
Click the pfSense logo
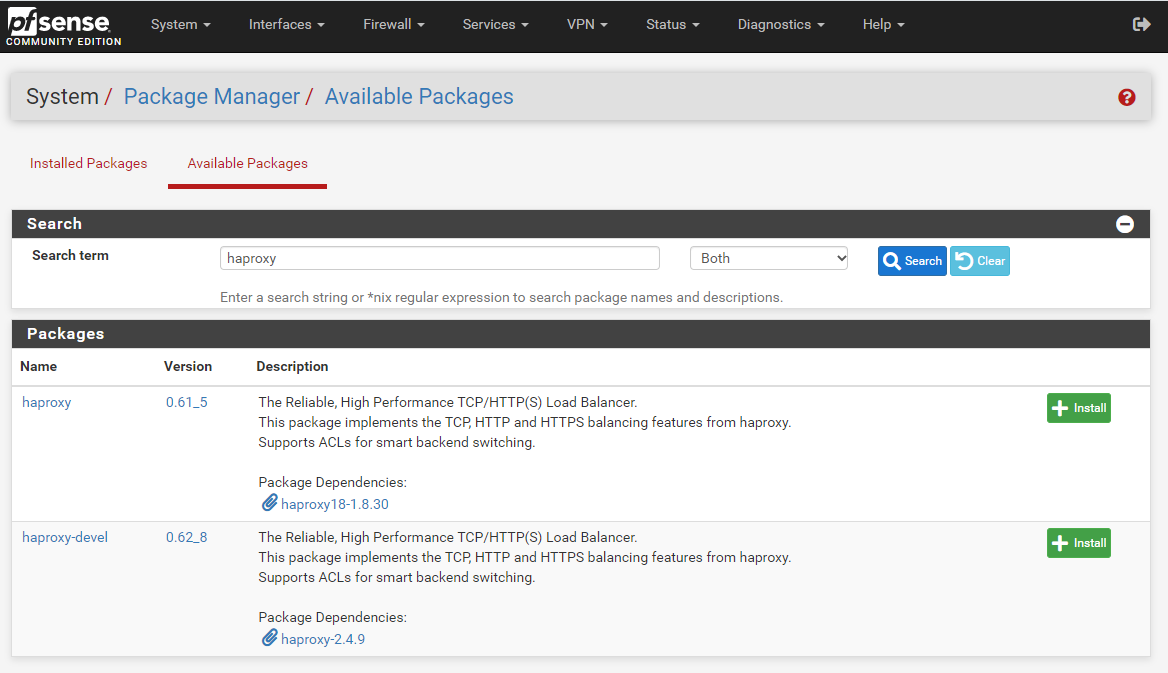click(x=63, y=27)
